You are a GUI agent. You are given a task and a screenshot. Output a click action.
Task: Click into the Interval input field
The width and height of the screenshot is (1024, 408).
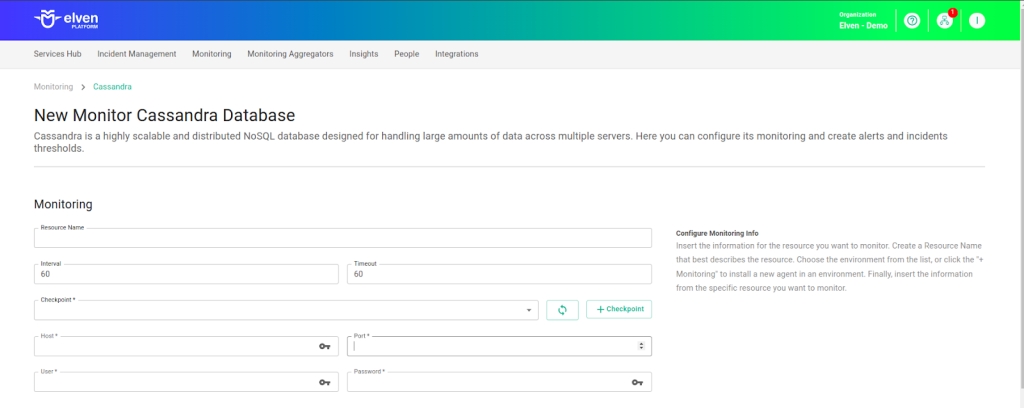coord(186,274)
